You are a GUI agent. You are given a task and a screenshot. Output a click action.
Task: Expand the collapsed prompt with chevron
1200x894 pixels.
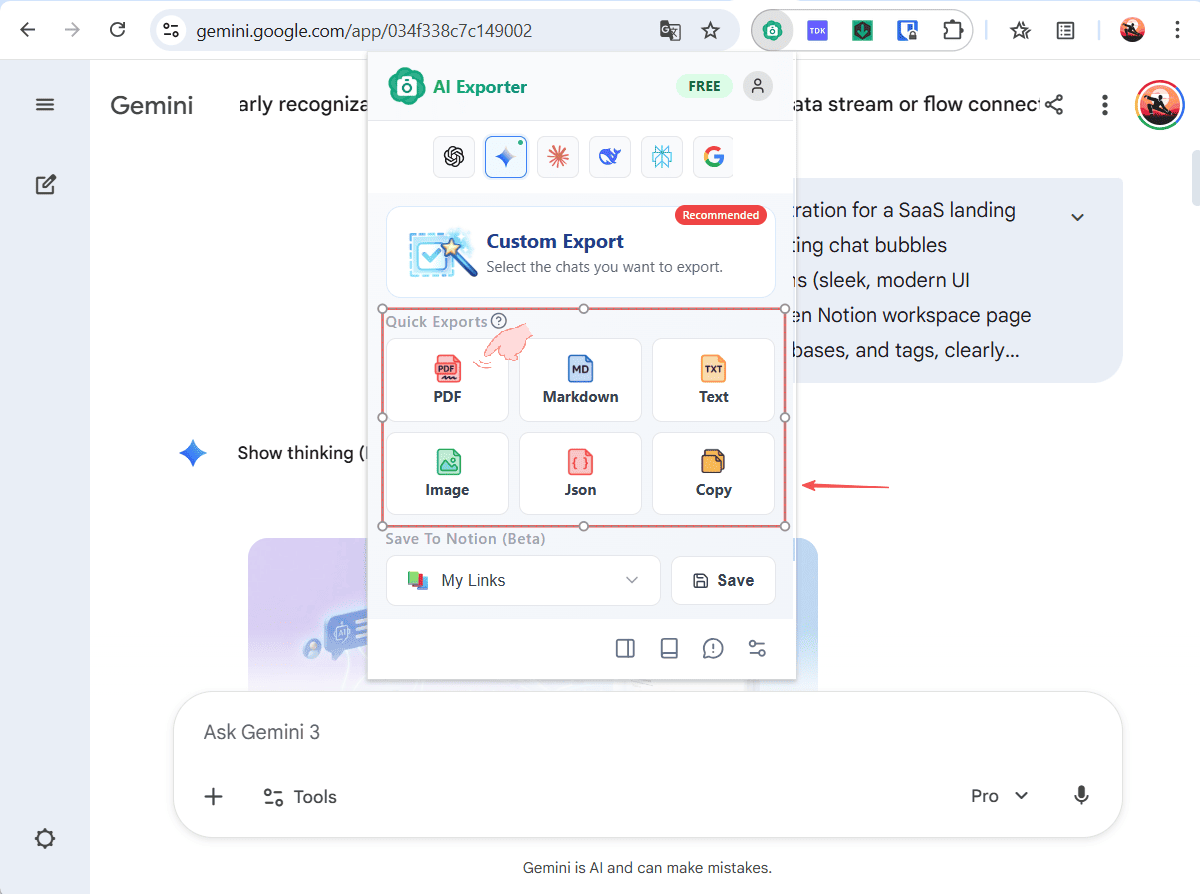pos(1077,217)
